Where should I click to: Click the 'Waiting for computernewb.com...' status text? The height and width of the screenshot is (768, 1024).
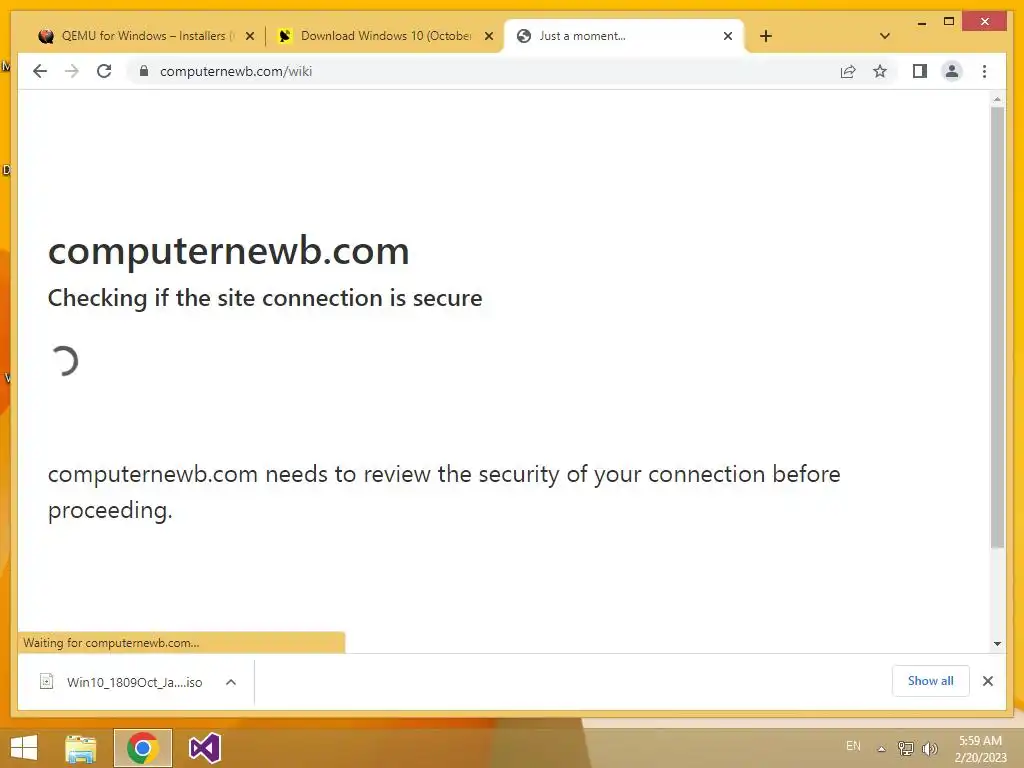click(x=111, y=643)
